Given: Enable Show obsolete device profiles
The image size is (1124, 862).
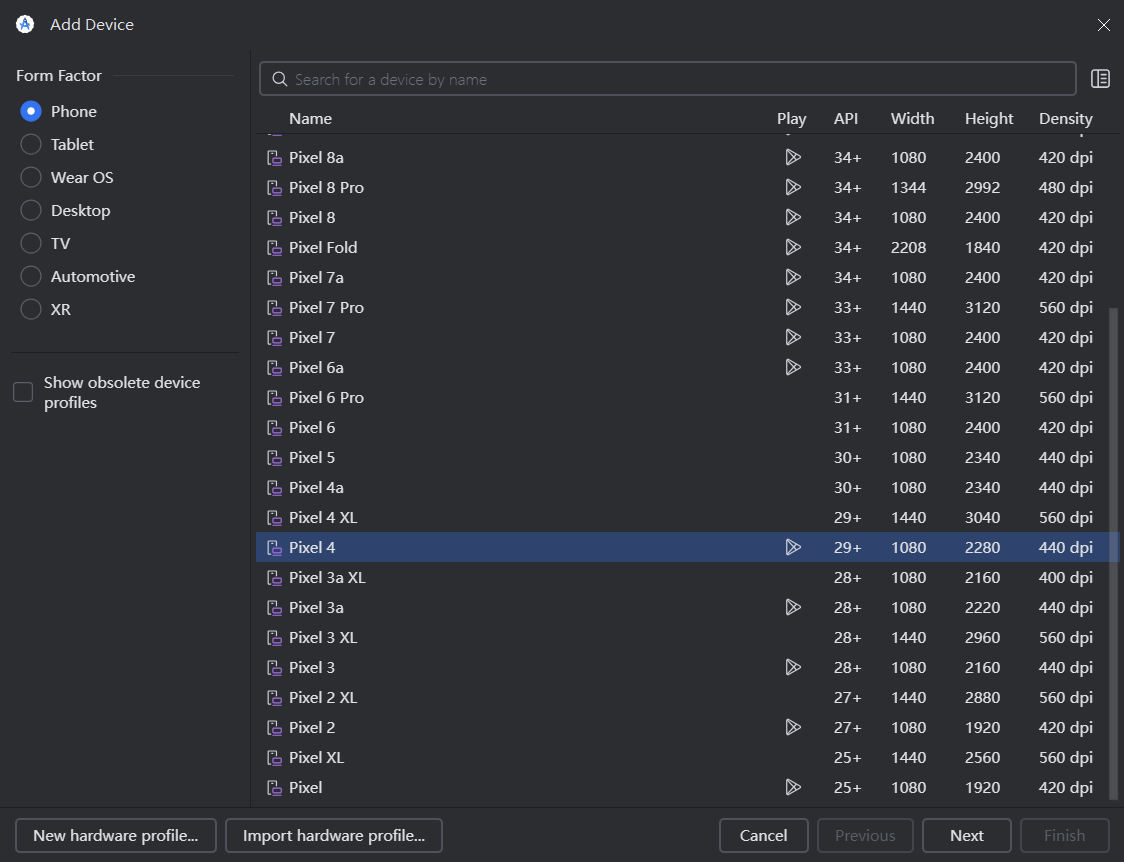Looking at the screenshot, I should [x=23, y=392].
